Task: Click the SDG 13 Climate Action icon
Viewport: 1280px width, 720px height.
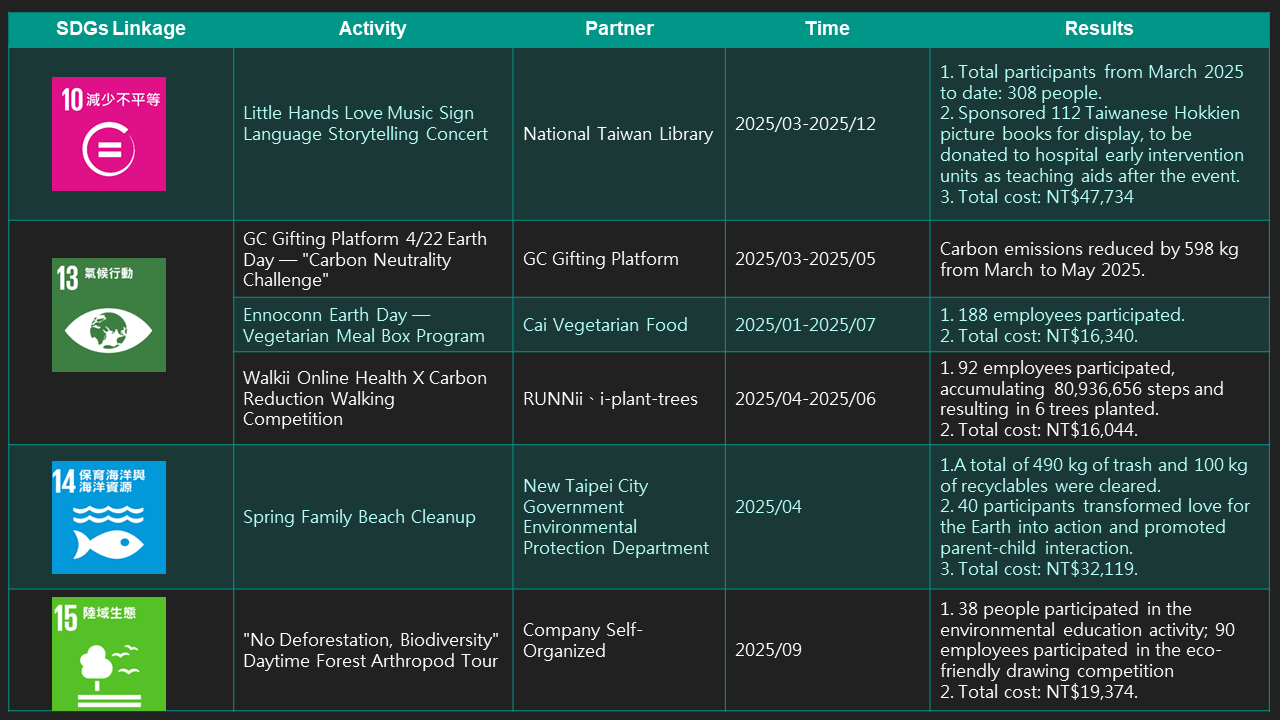Action: (109, 315)
